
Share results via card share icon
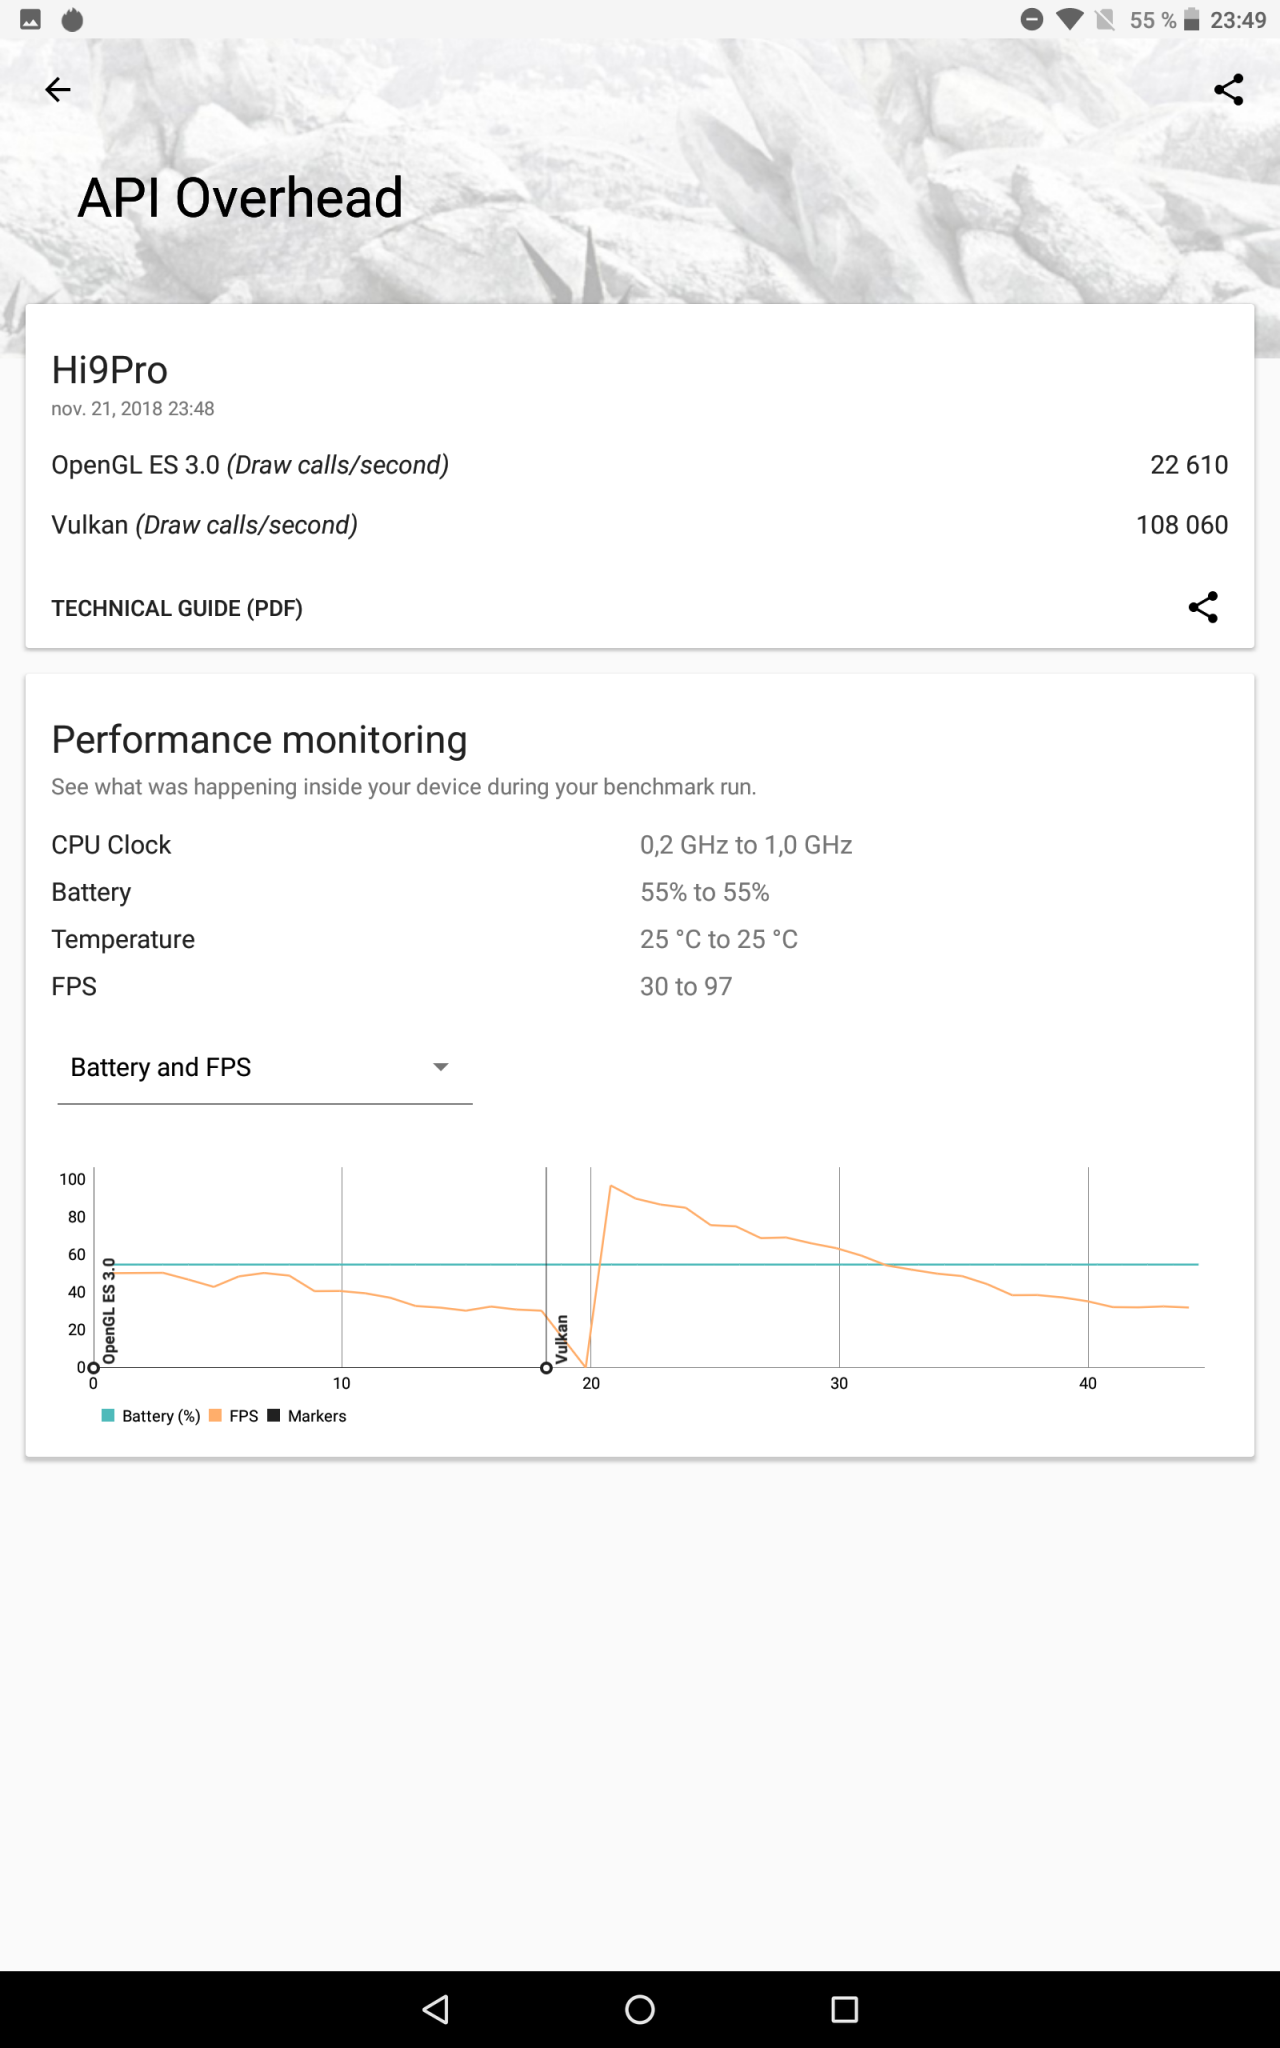[1203, 607]
